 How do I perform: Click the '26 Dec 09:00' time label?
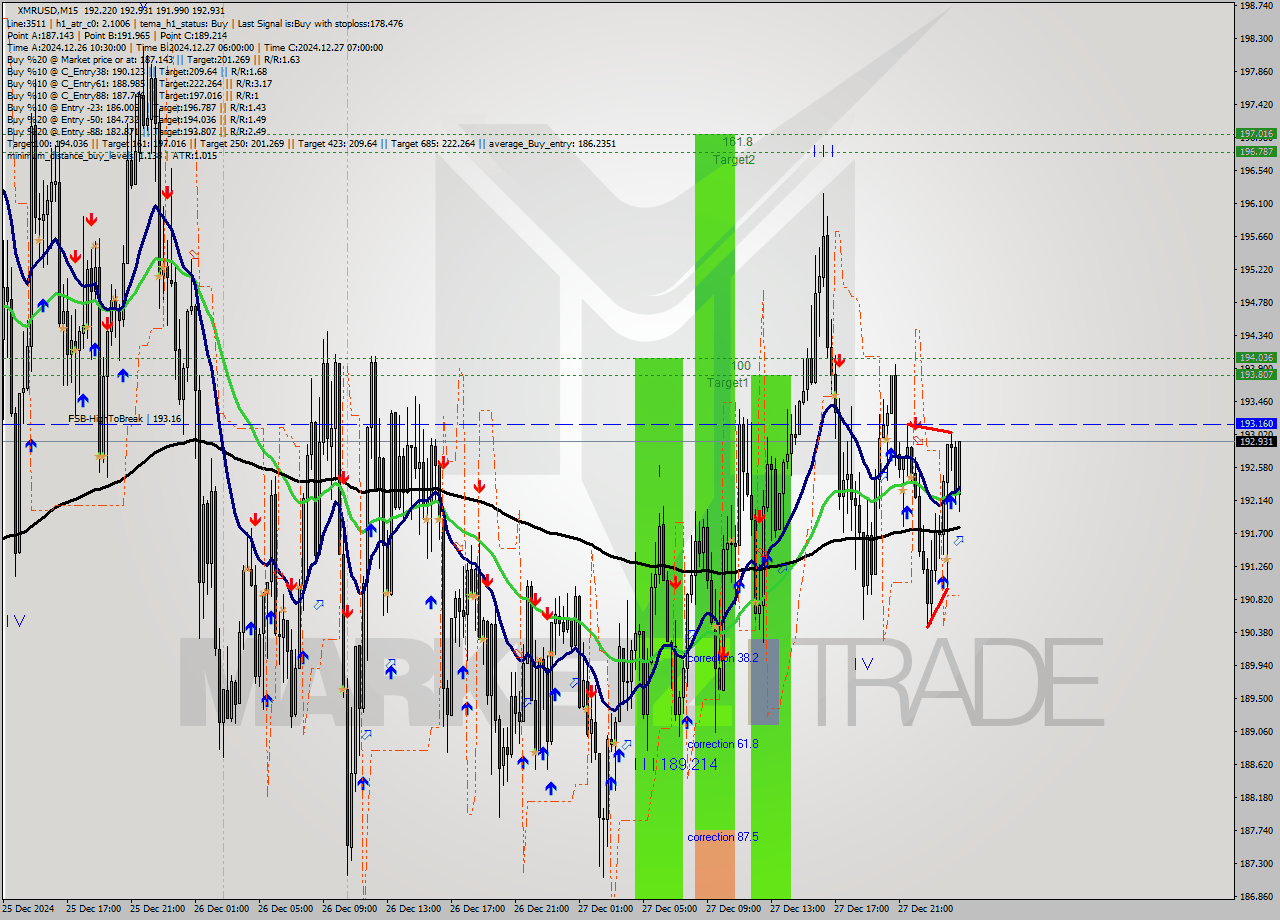click(350, 909)
